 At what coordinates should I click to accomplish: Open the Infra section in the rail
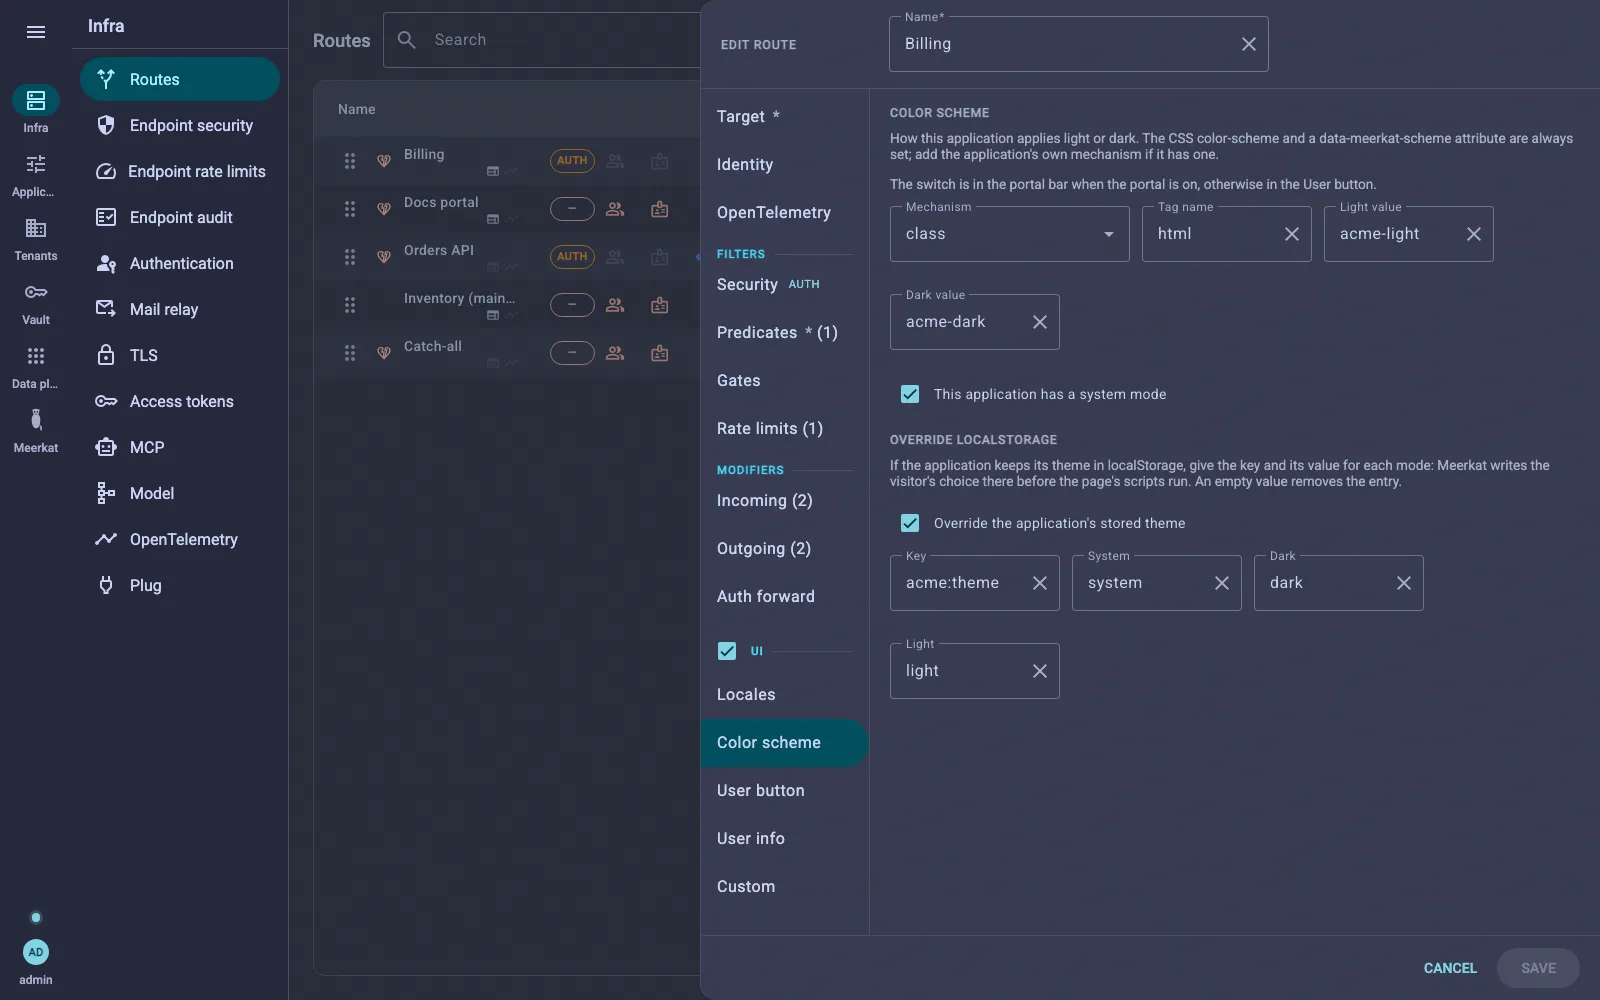36,110
